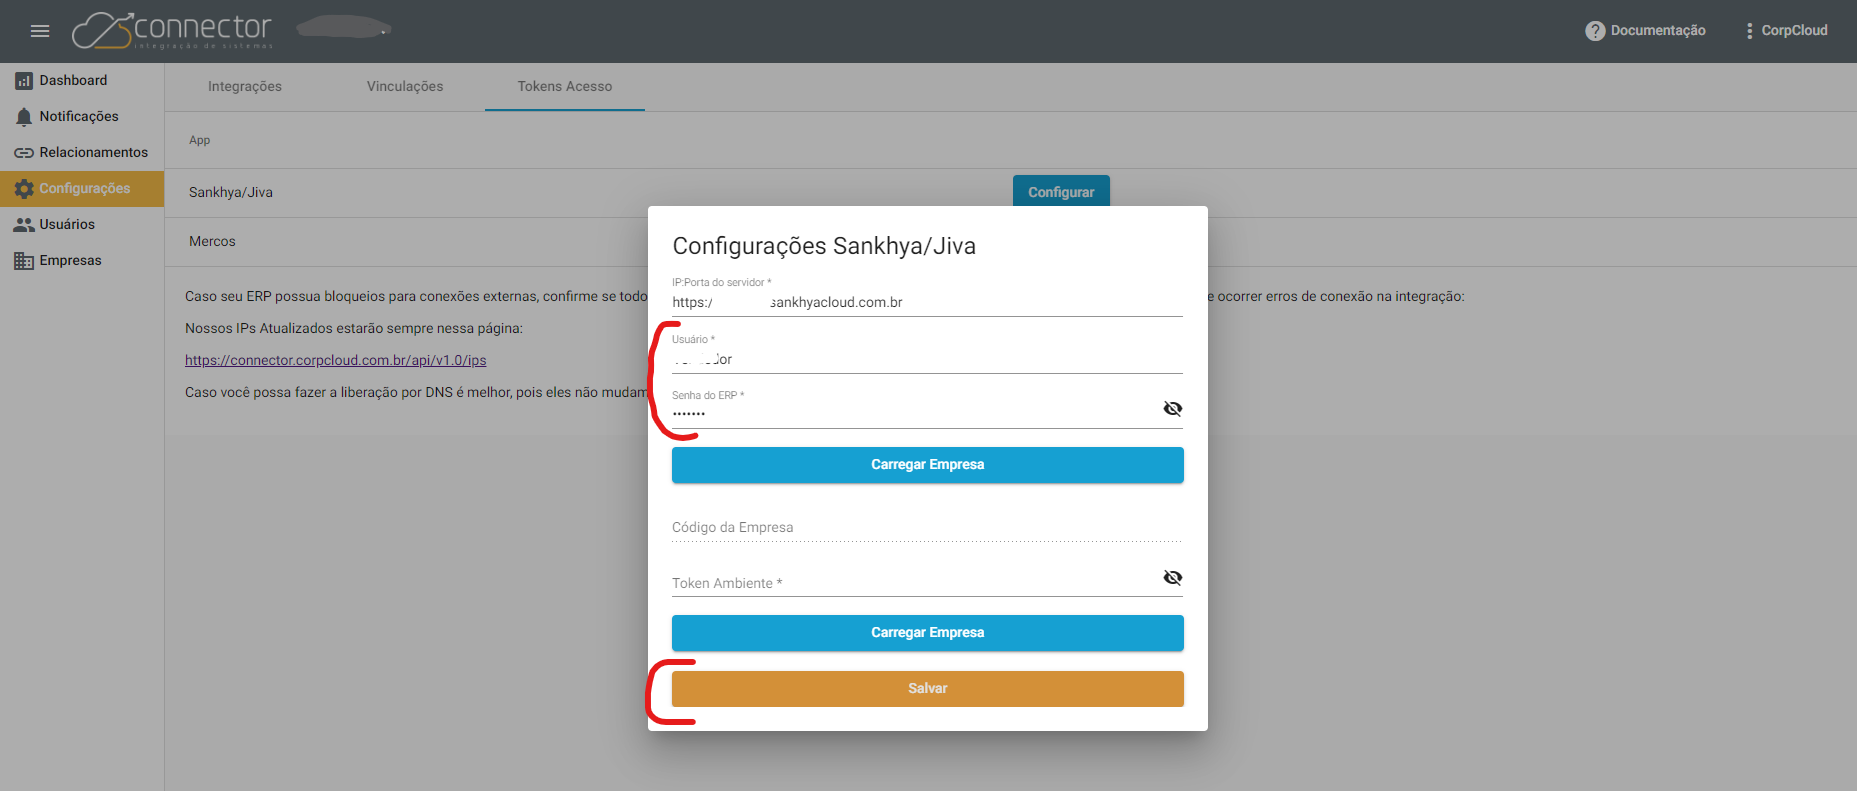
Task: Click the App column header
Action: (200, 140)
